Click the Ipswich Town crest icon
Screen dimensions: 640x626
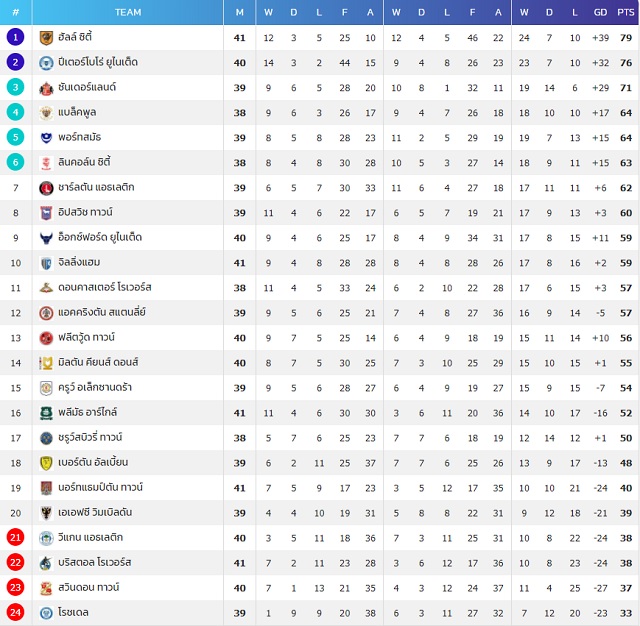46,213
